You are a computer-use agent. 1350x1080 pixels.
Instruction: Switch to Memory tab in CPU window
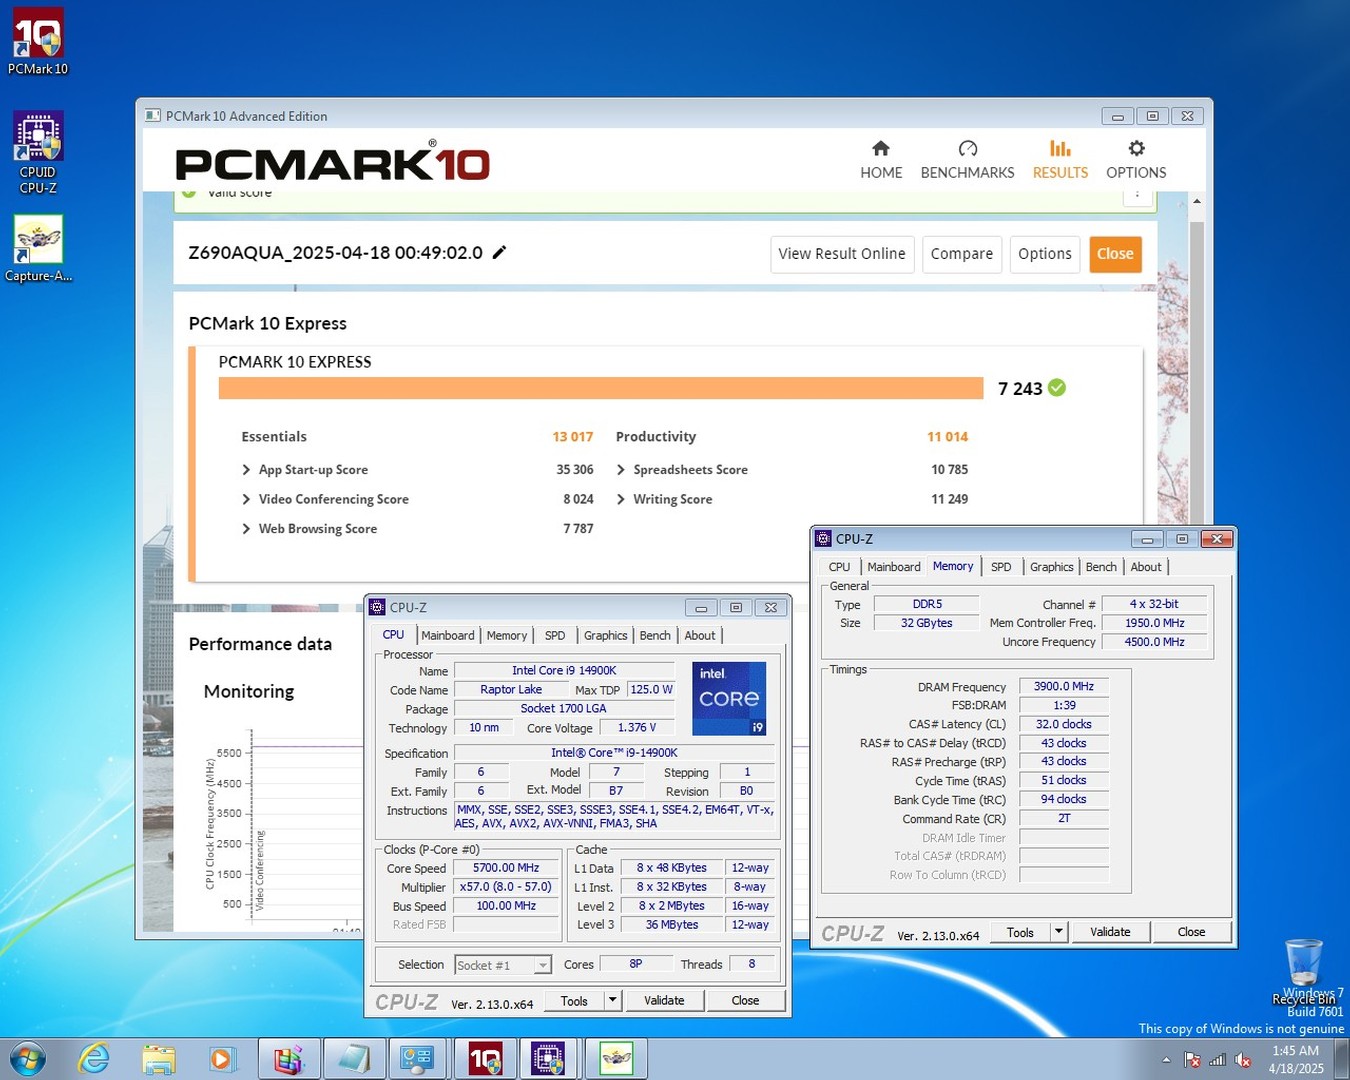pyautogui.click(x=507, y=635)
